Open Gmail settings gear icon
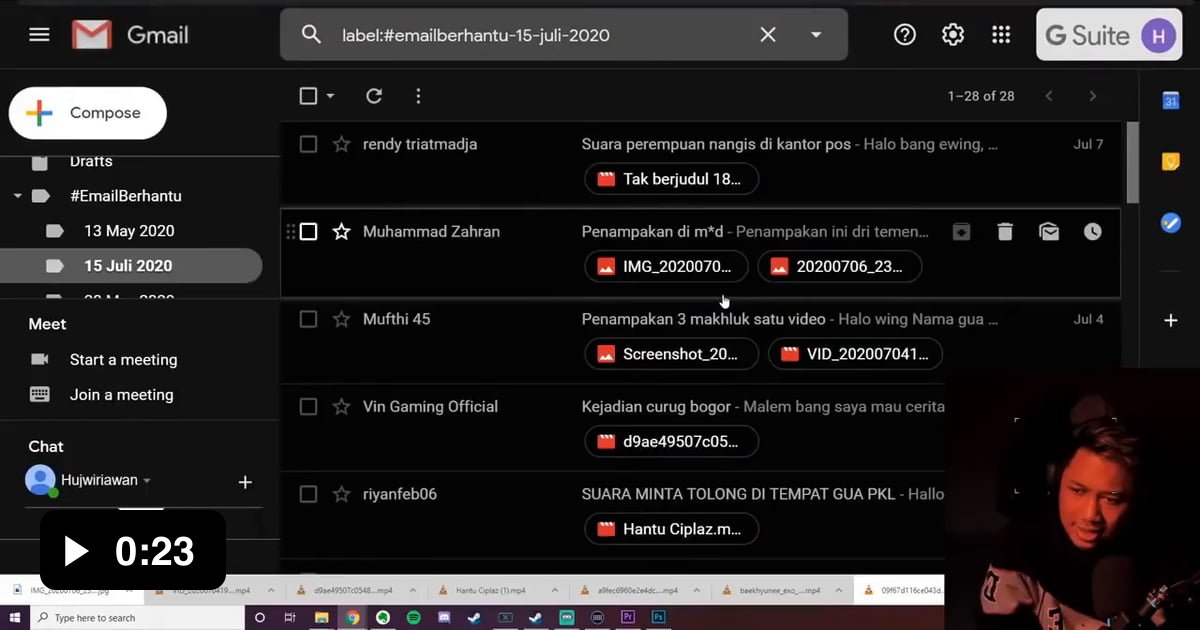Image resolution: width=1200 pixels, height=630 pixels. coord(953,35)
